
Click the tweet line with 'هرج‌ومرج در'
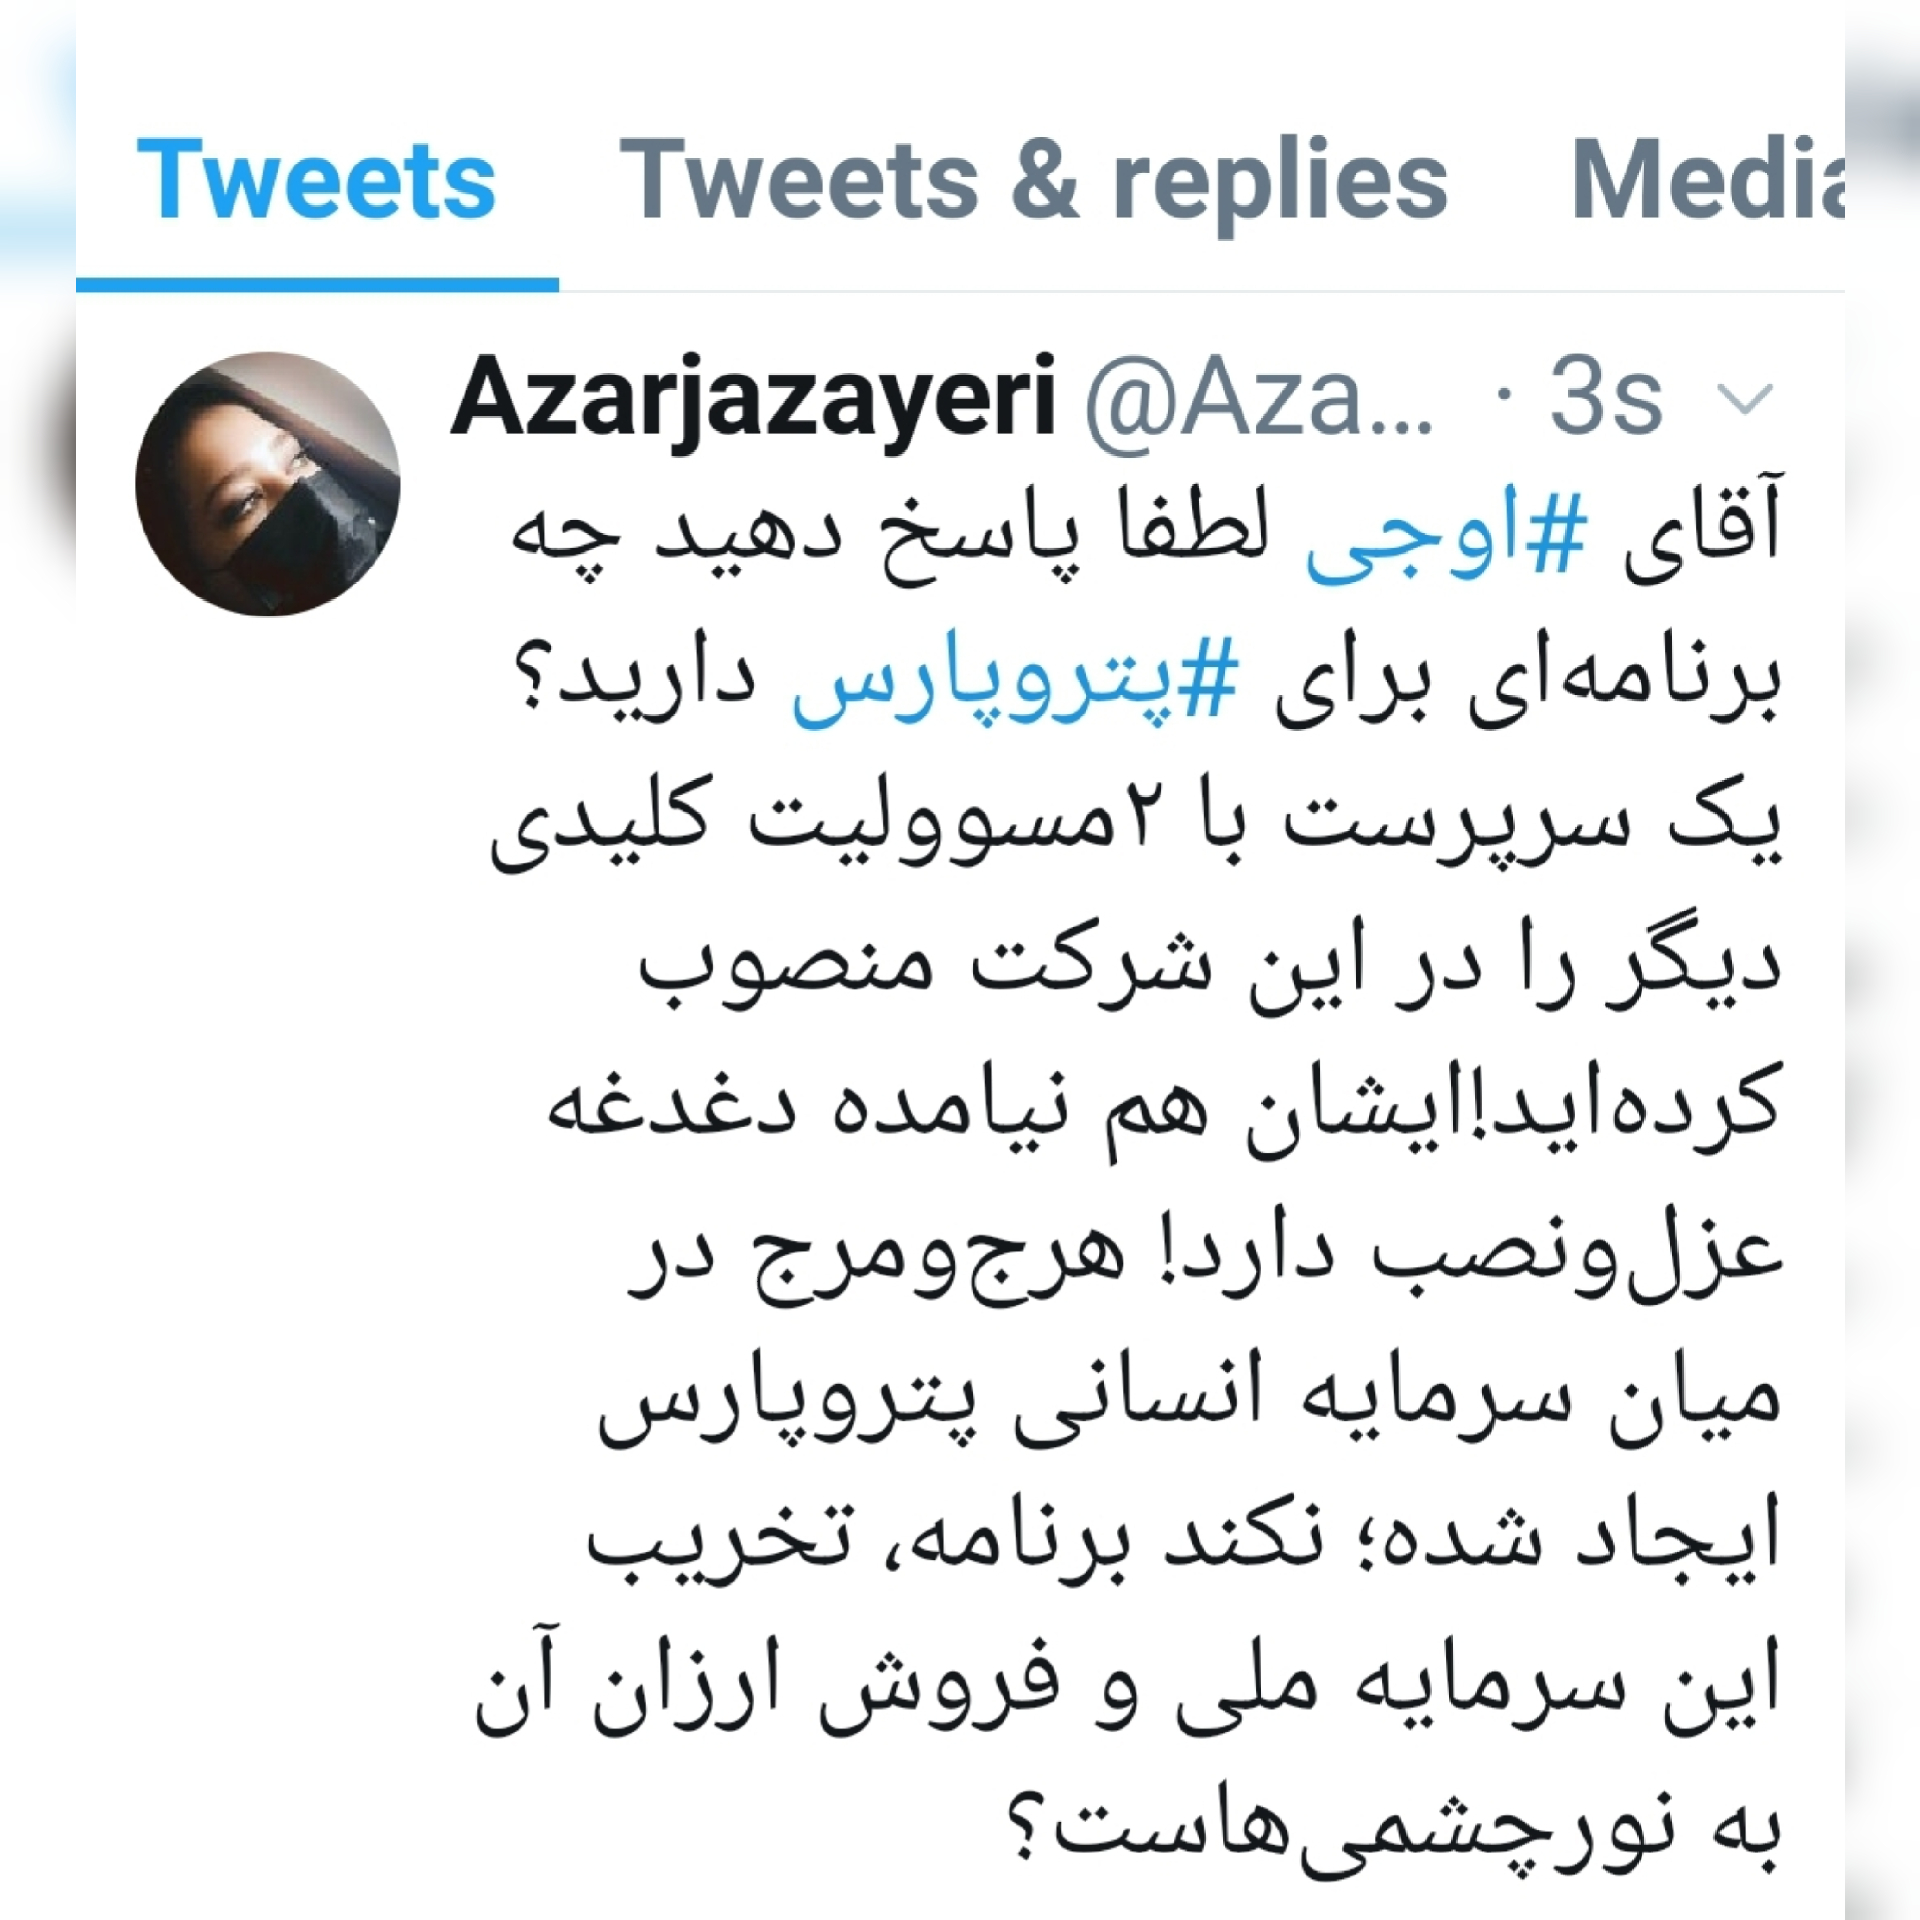tap(1204, 1254)
